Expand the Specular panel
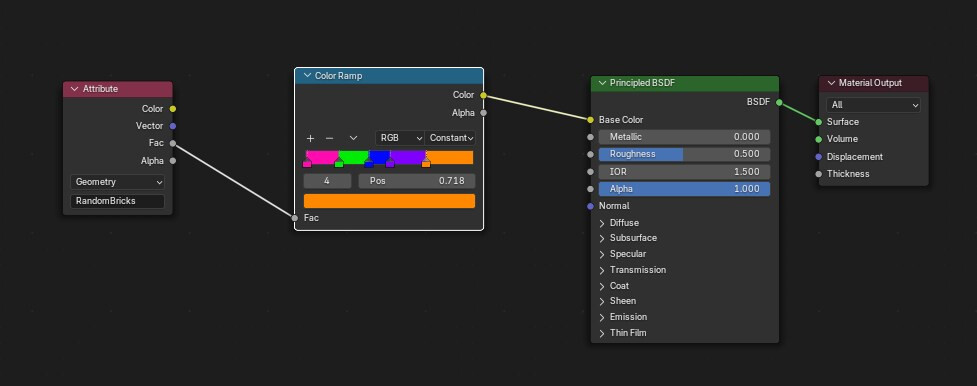 tap(602, 254)
